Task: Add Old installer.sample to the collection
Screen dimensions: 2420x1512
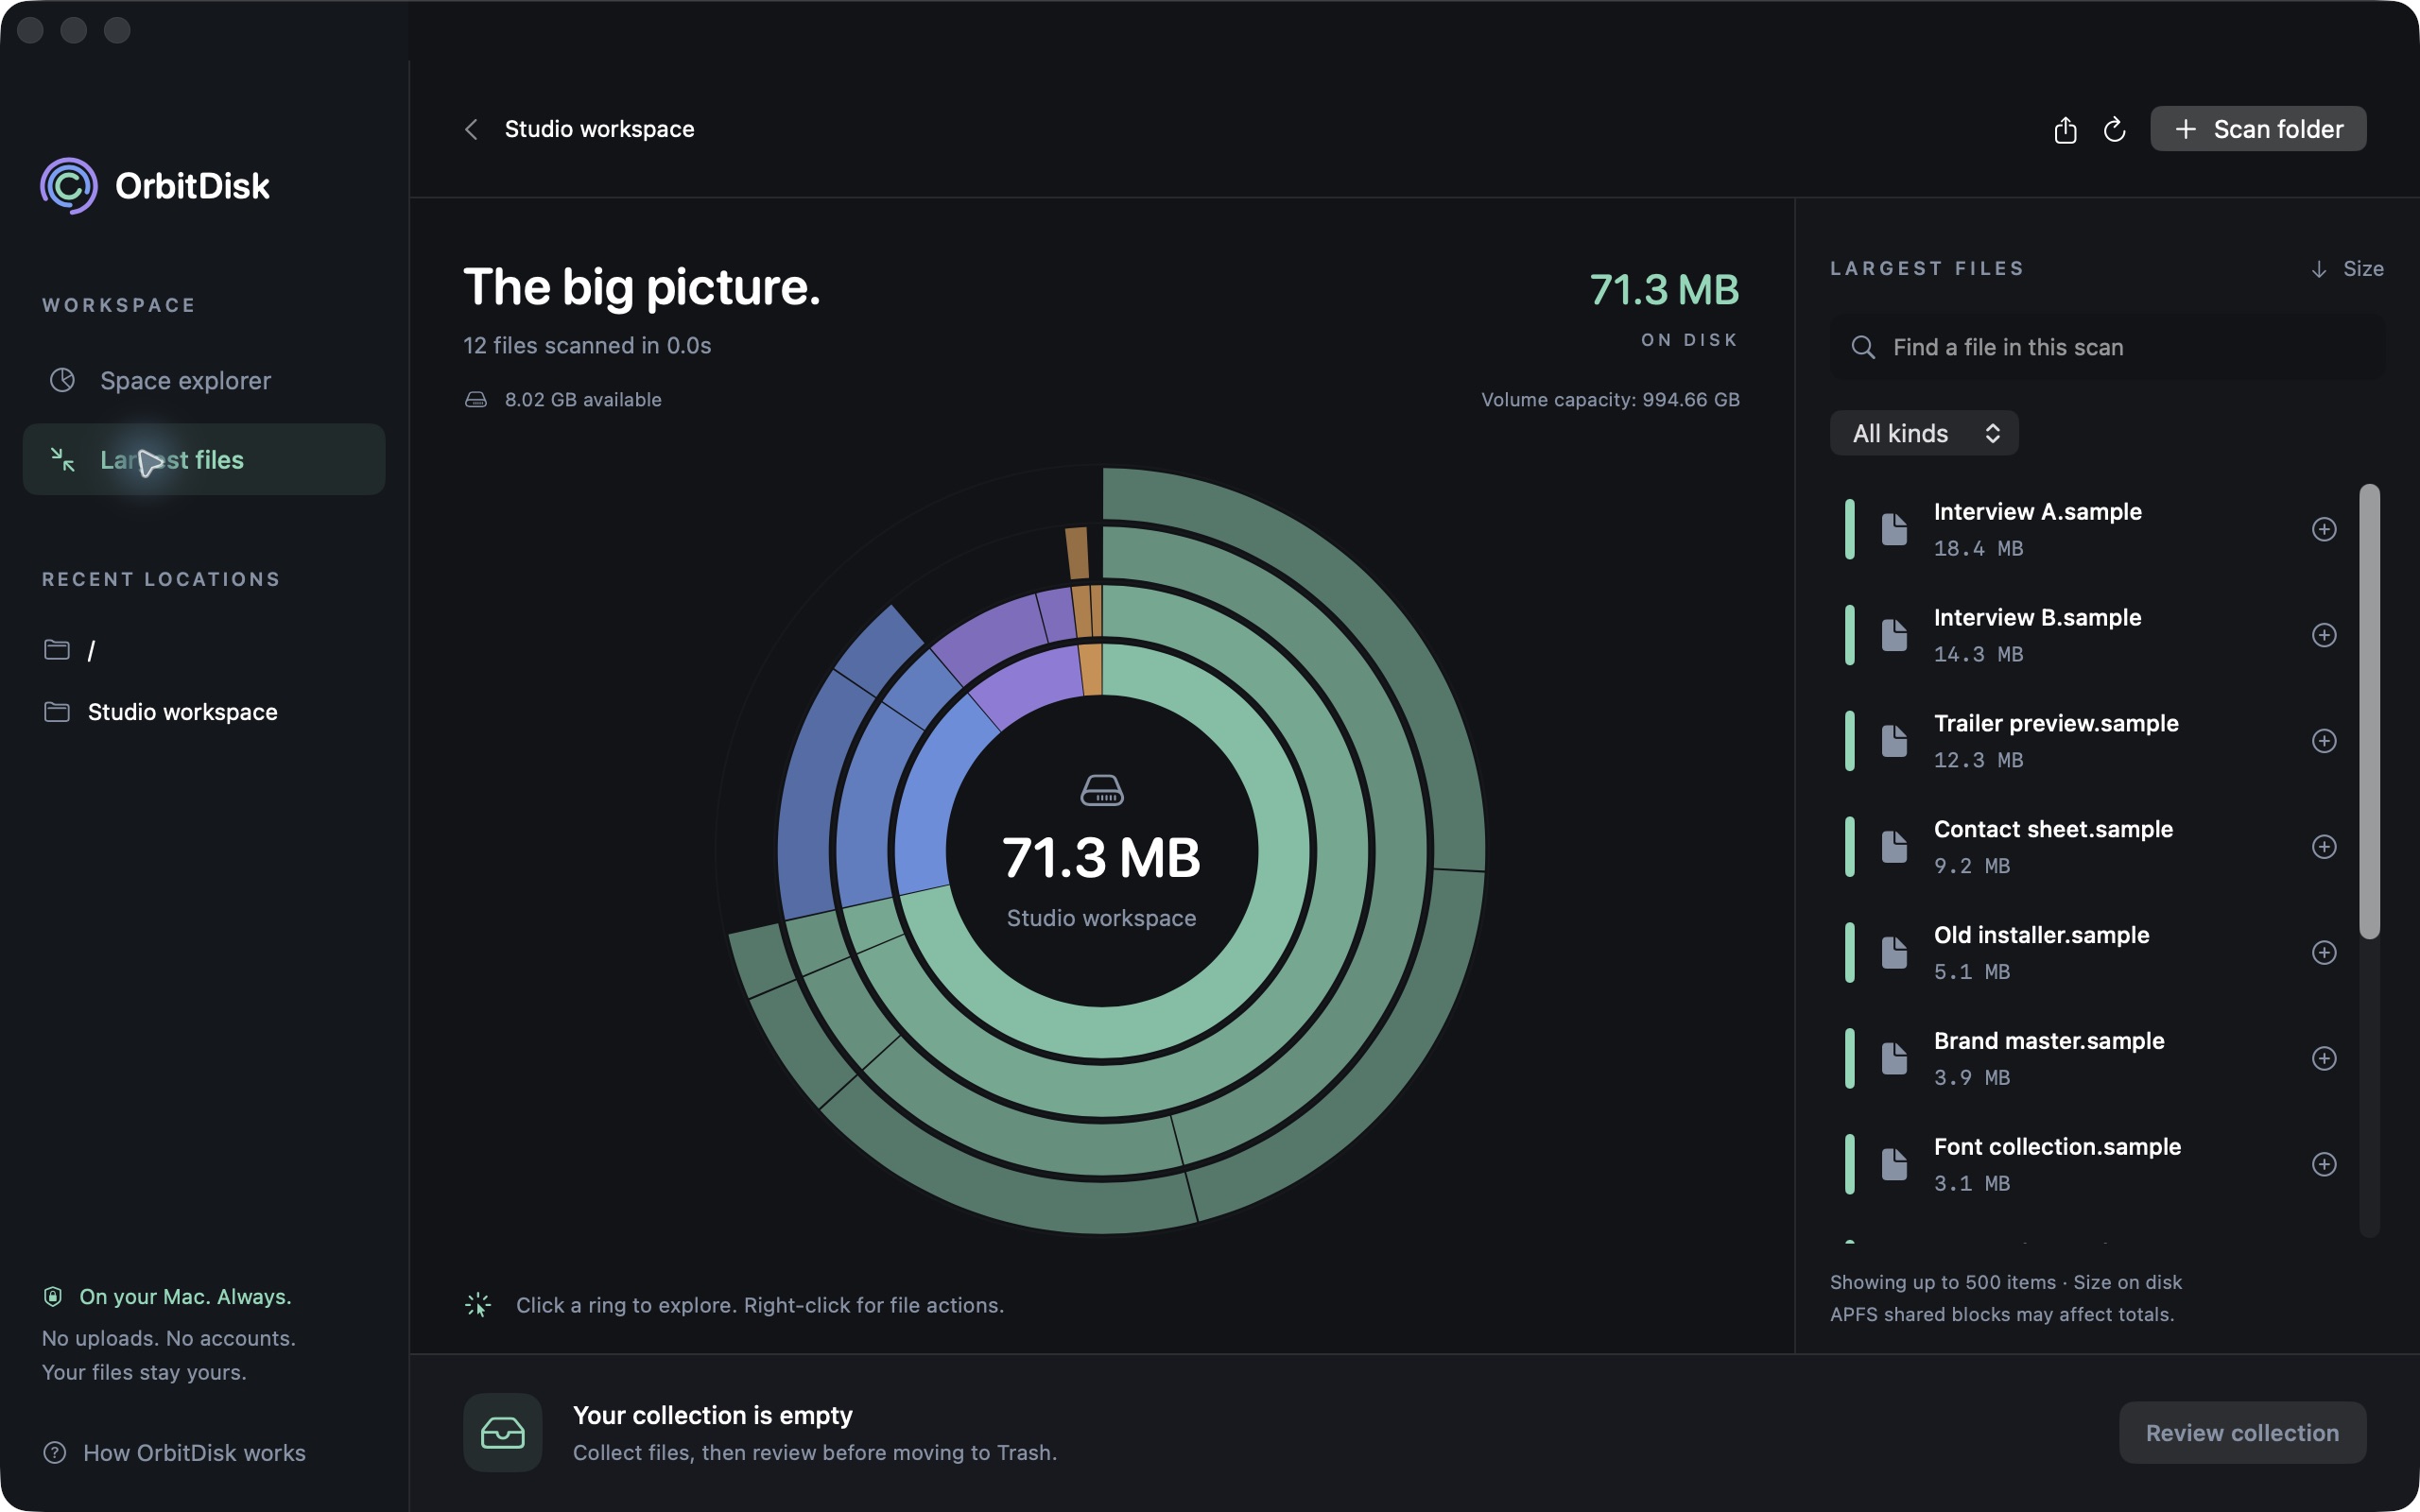Action: tap(2324, 953)
